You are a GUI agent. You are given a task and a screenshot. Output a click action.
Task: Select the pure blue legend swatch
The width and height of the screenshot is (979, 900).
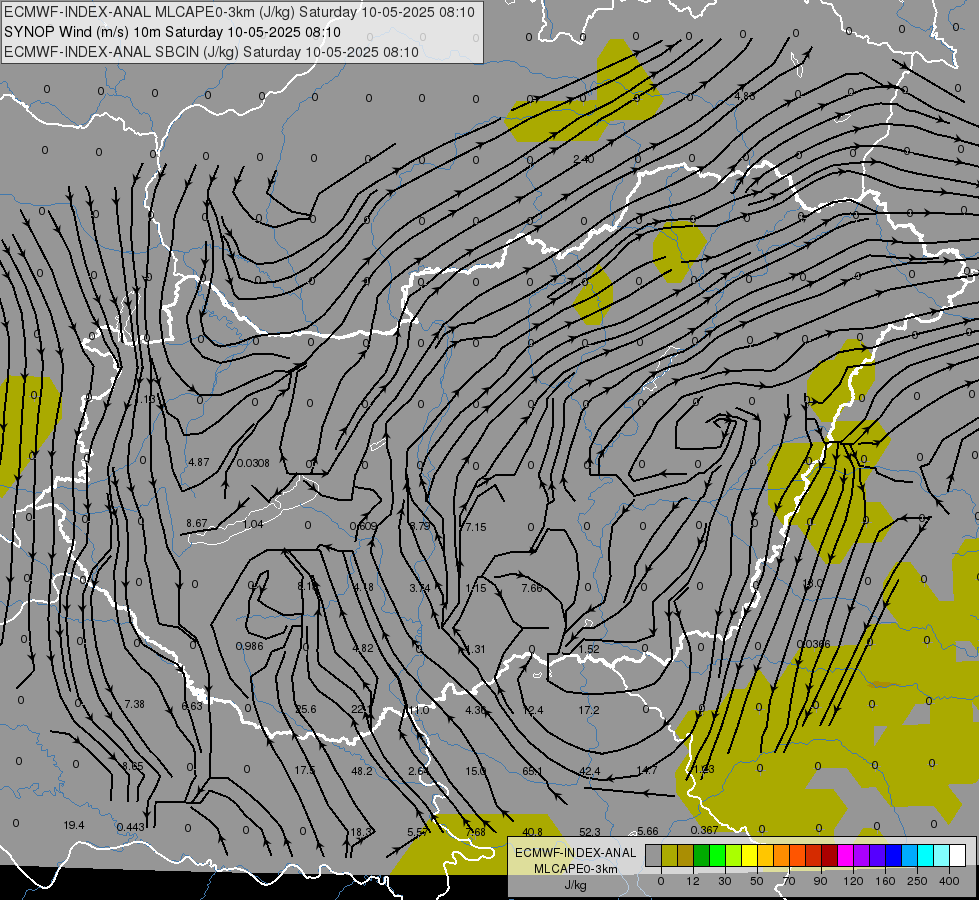click(893, 856)
